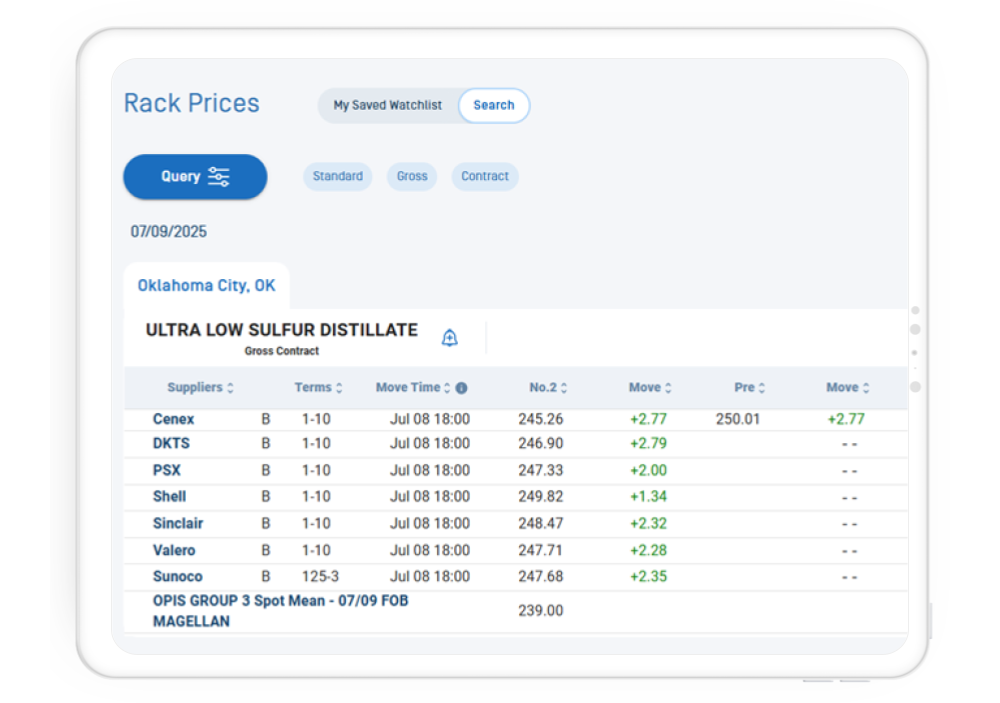Toggle the Standard price view

tap(337, 176)
